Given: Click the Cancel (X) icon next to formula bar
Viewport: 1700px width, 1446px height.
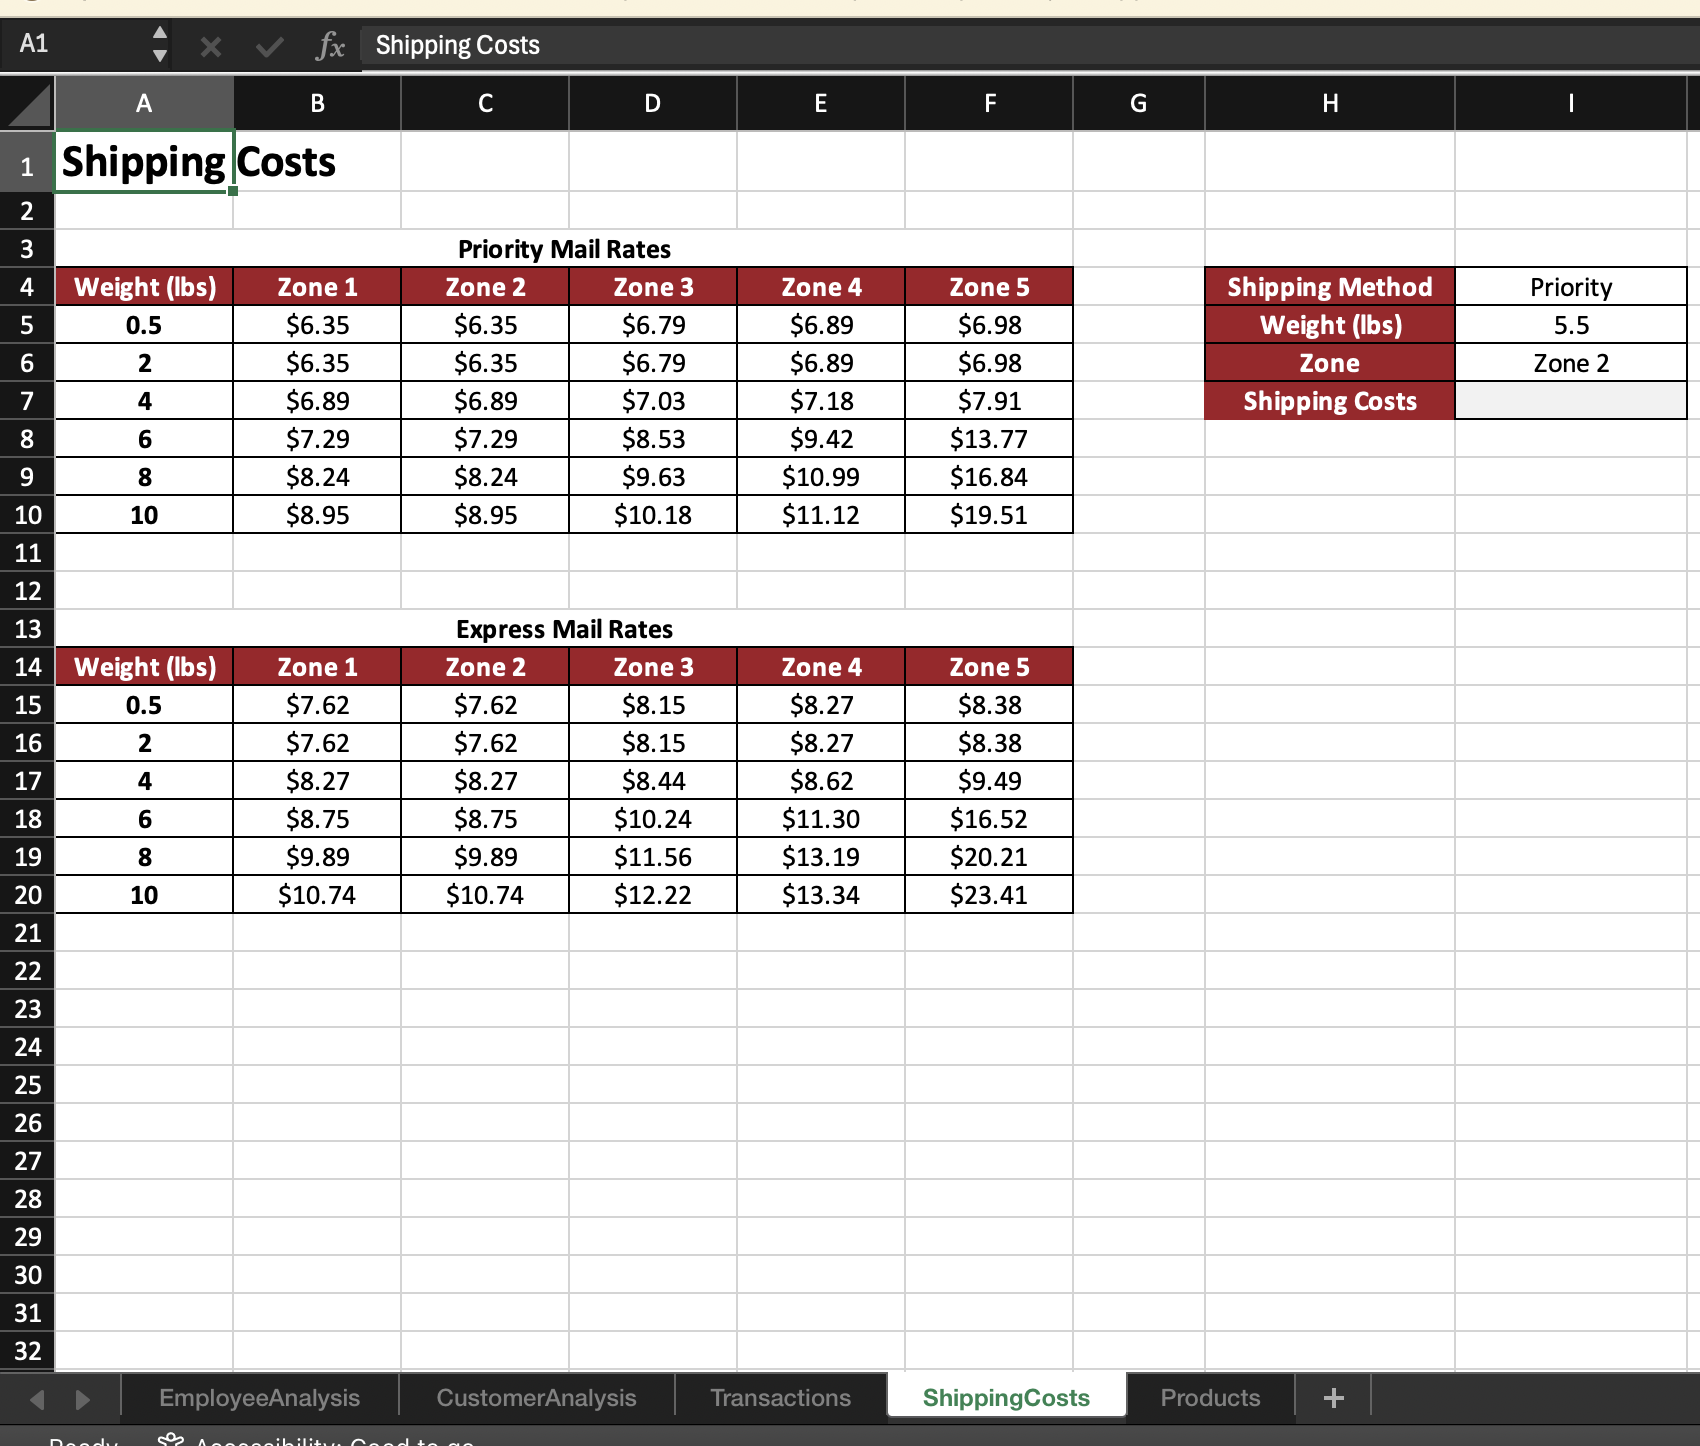Looking at the screenshot, I should click(211, 45).
